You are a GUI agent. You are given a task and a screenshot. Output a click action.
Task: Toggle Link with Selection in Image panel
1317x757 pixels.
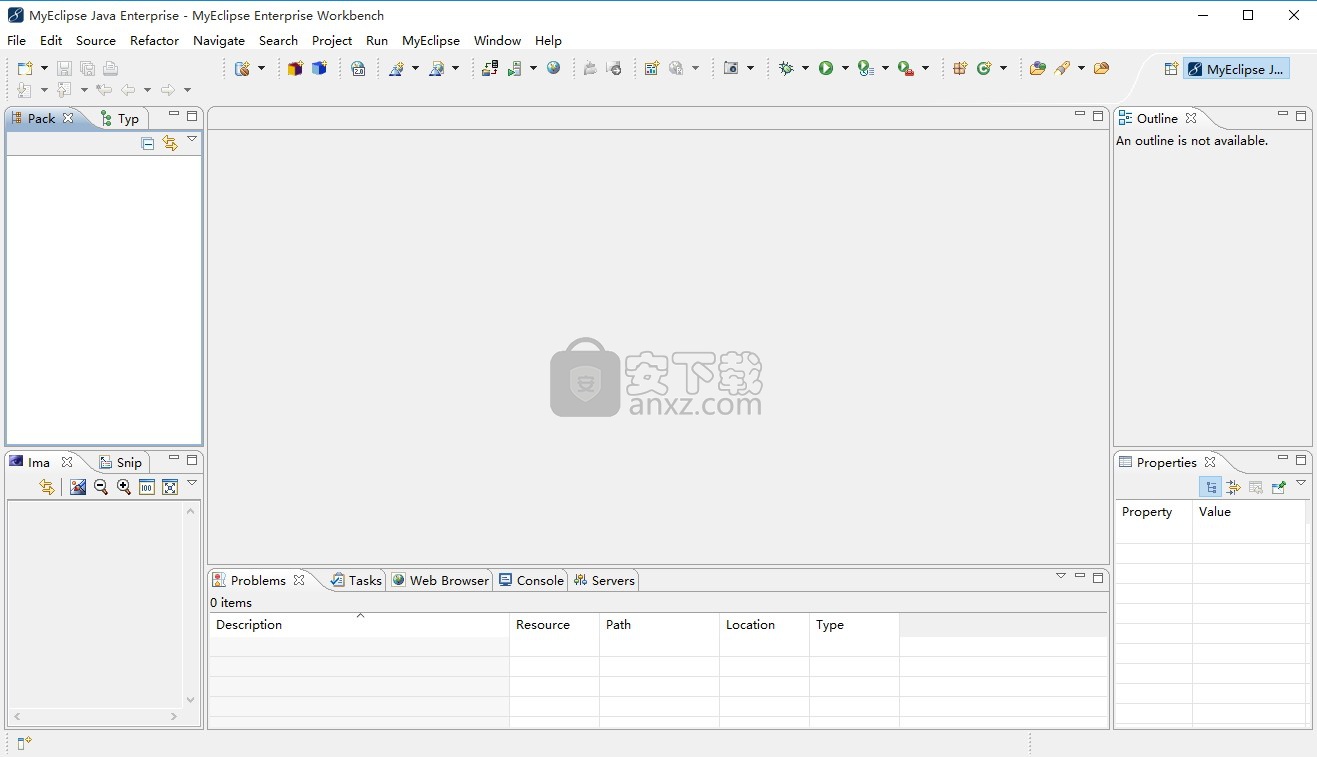47,487
